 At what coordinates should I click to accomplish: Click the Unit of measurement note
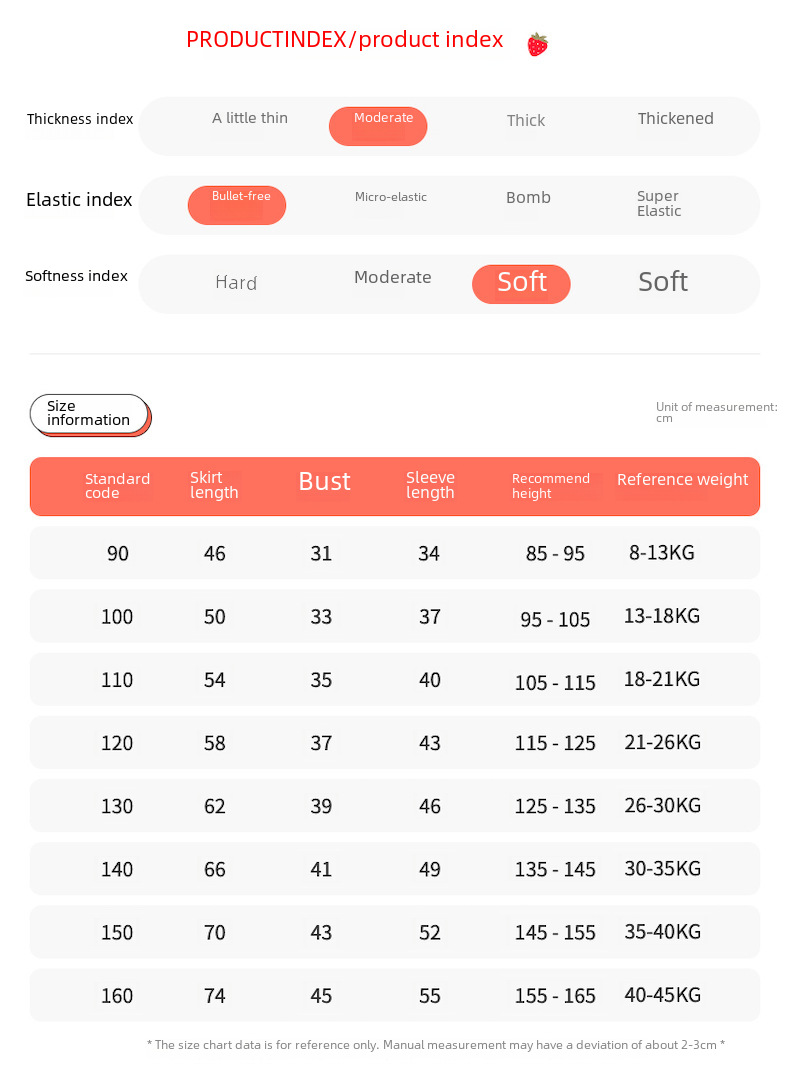click(716, 412)
